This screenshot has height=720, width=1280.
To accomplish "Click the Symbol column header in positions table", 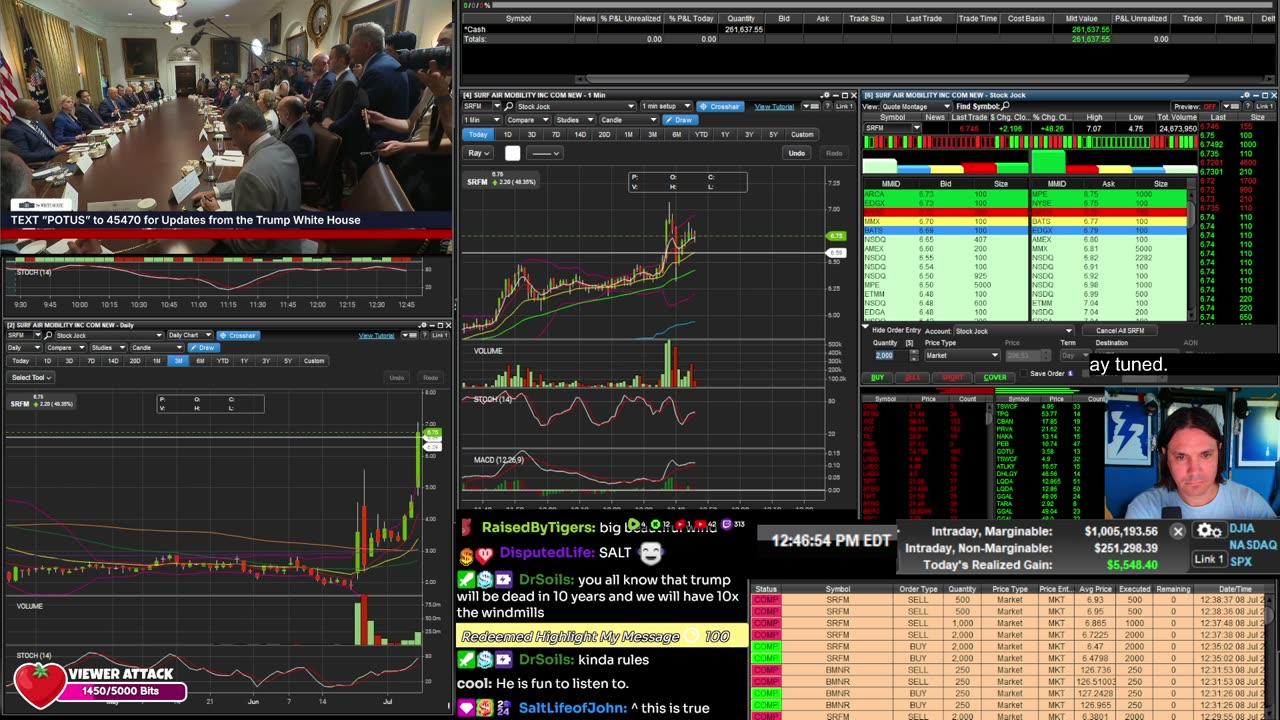I will pos(518,18).
